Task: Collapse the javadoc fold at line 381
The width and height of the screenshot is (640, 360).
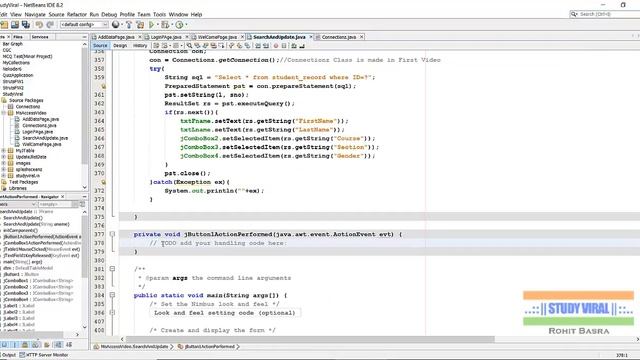Action: 112,269
